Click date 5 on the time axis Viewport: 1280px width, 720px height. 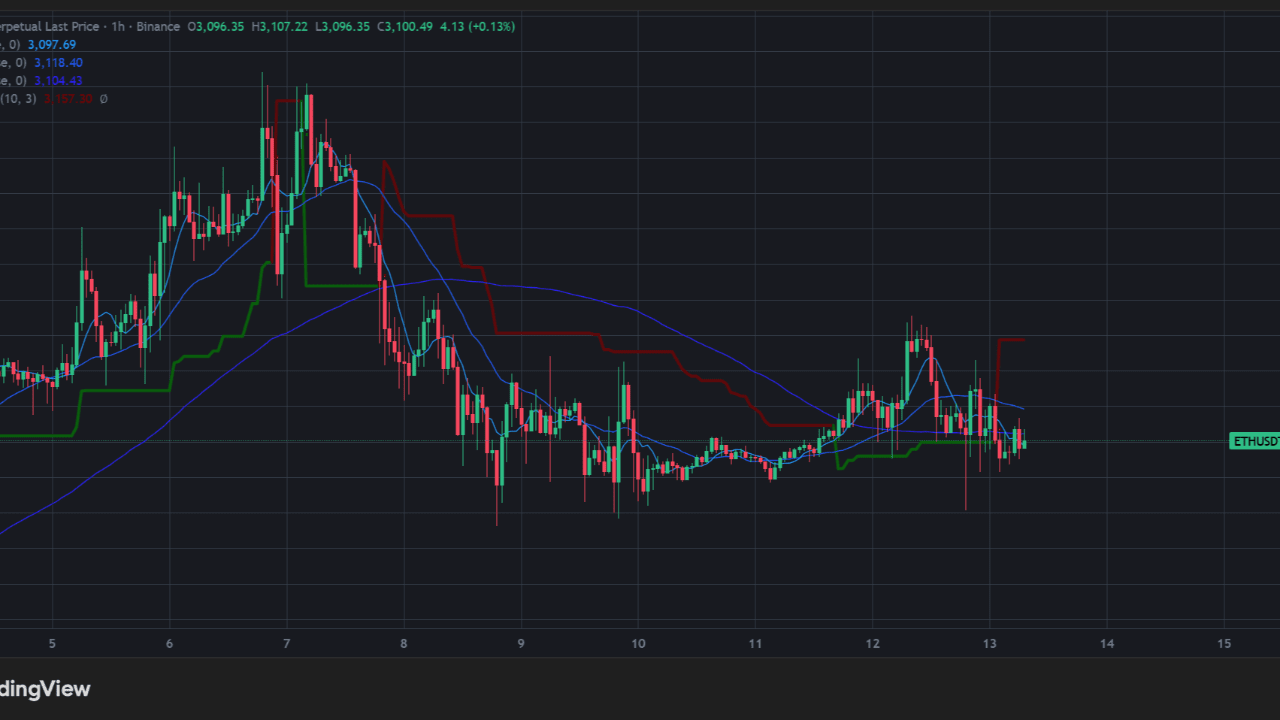(52, 643)
